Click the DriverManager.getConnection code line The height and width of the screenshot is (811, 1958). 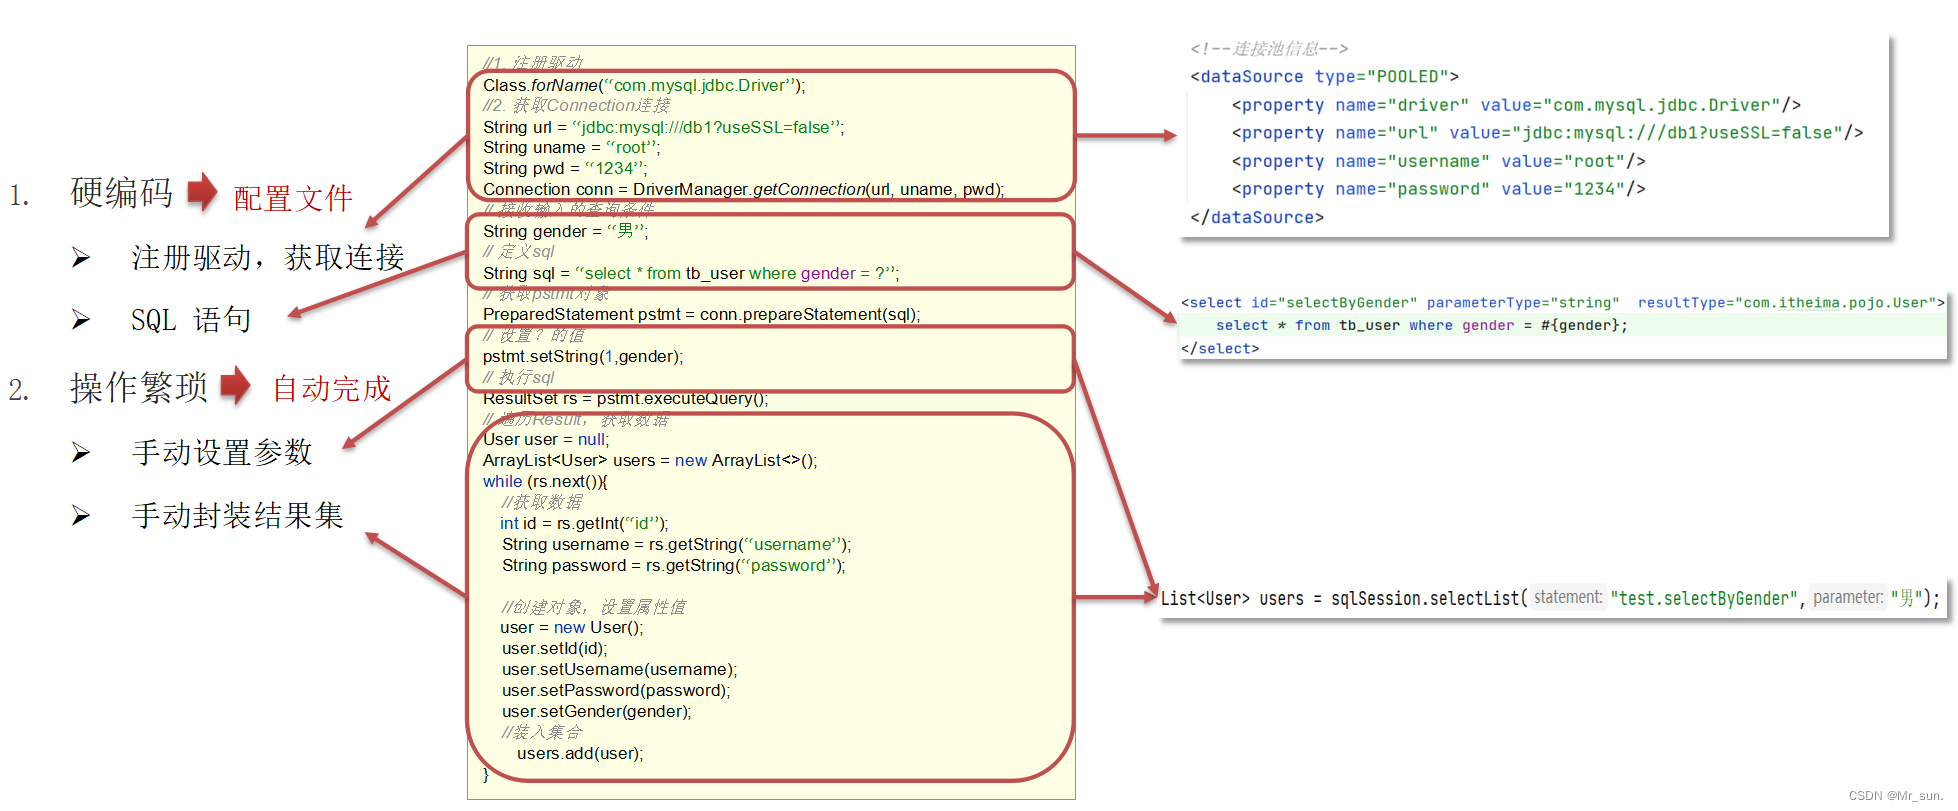point(744,189)
